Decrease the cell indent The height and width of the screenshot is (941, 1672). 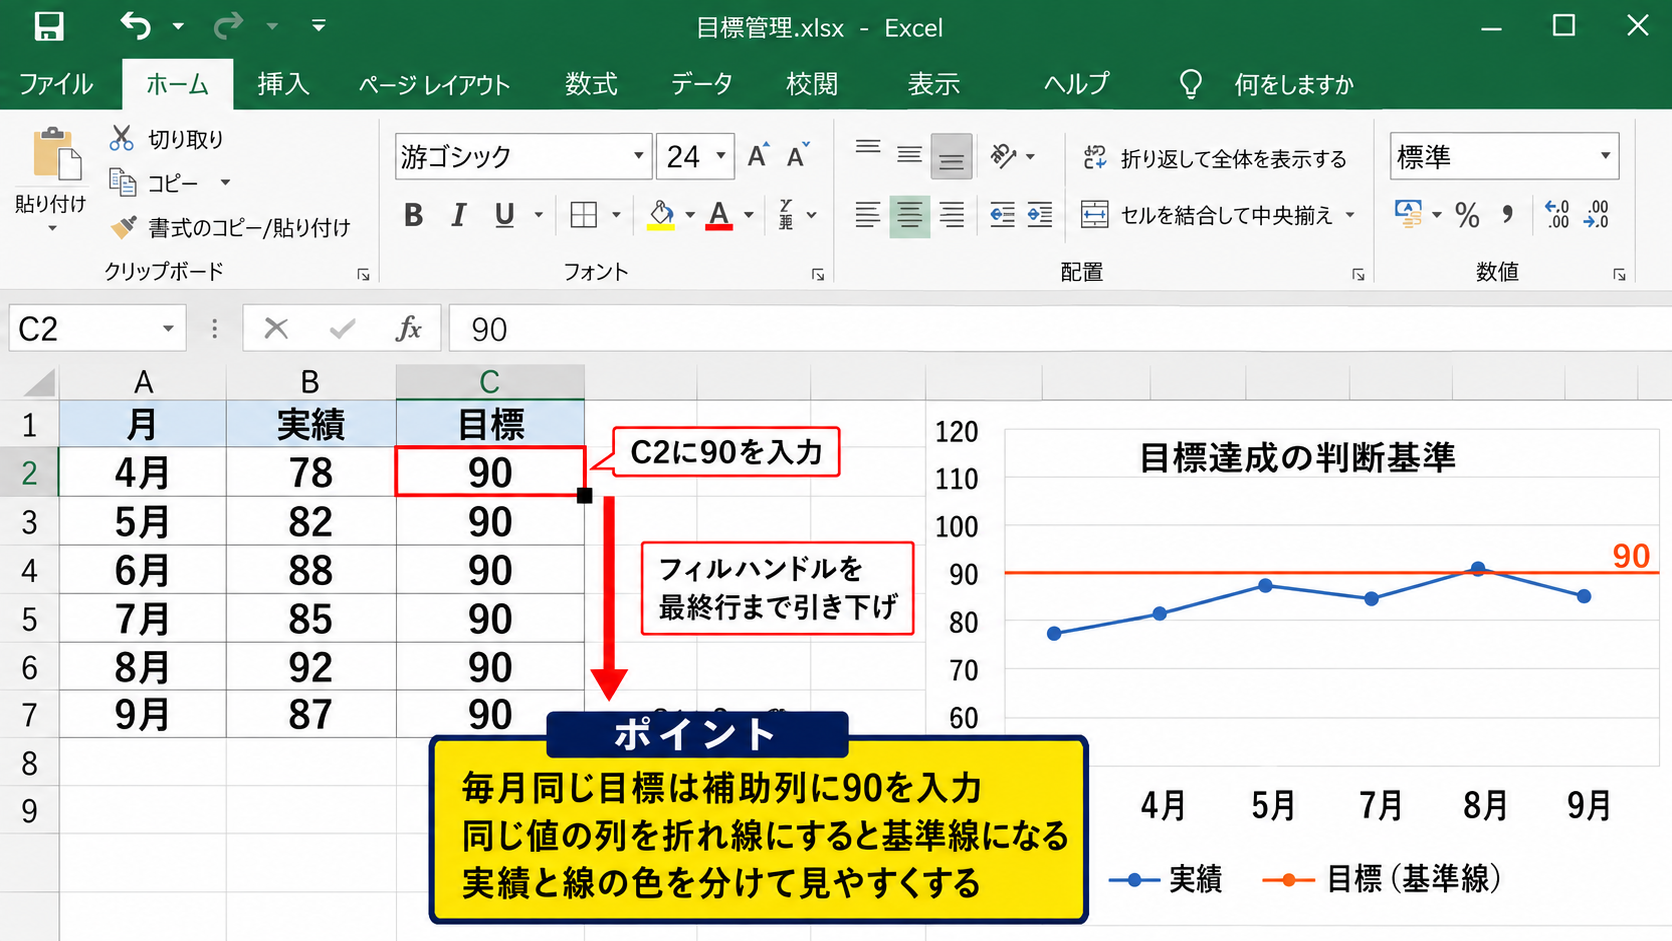coord(1002,215)
